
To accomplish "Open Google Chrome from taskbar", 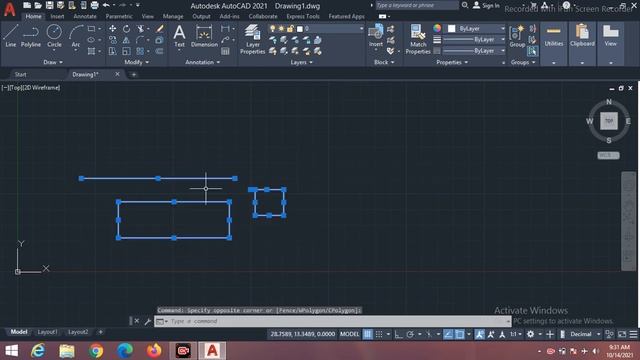I will coord(96,351).
